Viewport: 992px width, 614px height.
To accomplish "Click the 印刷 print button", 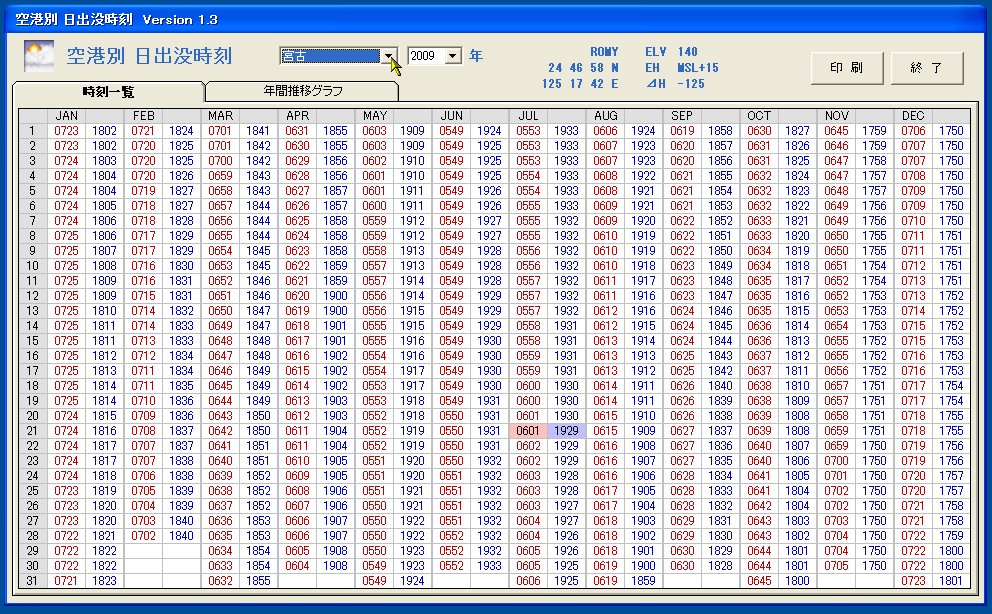I will pos(846,68).
